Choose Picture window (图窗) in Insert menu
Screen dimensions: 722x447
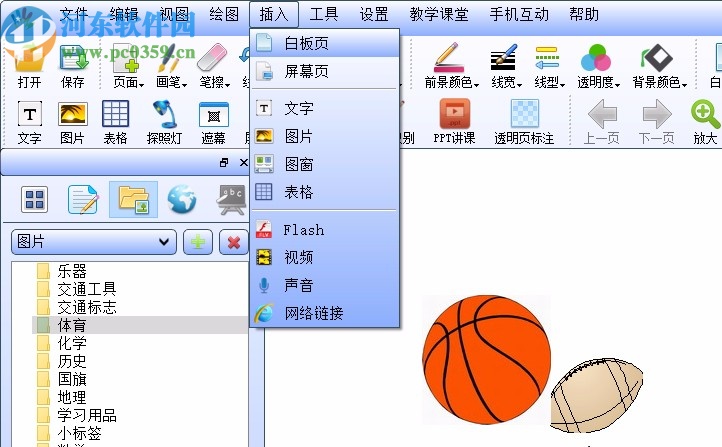click(x=325, y=164)
